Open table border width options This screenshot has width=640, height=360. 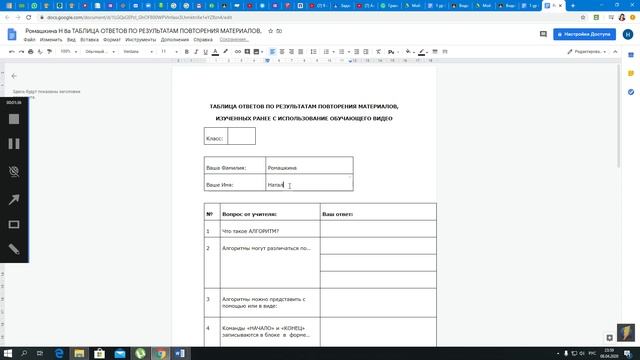click(435, 52)
